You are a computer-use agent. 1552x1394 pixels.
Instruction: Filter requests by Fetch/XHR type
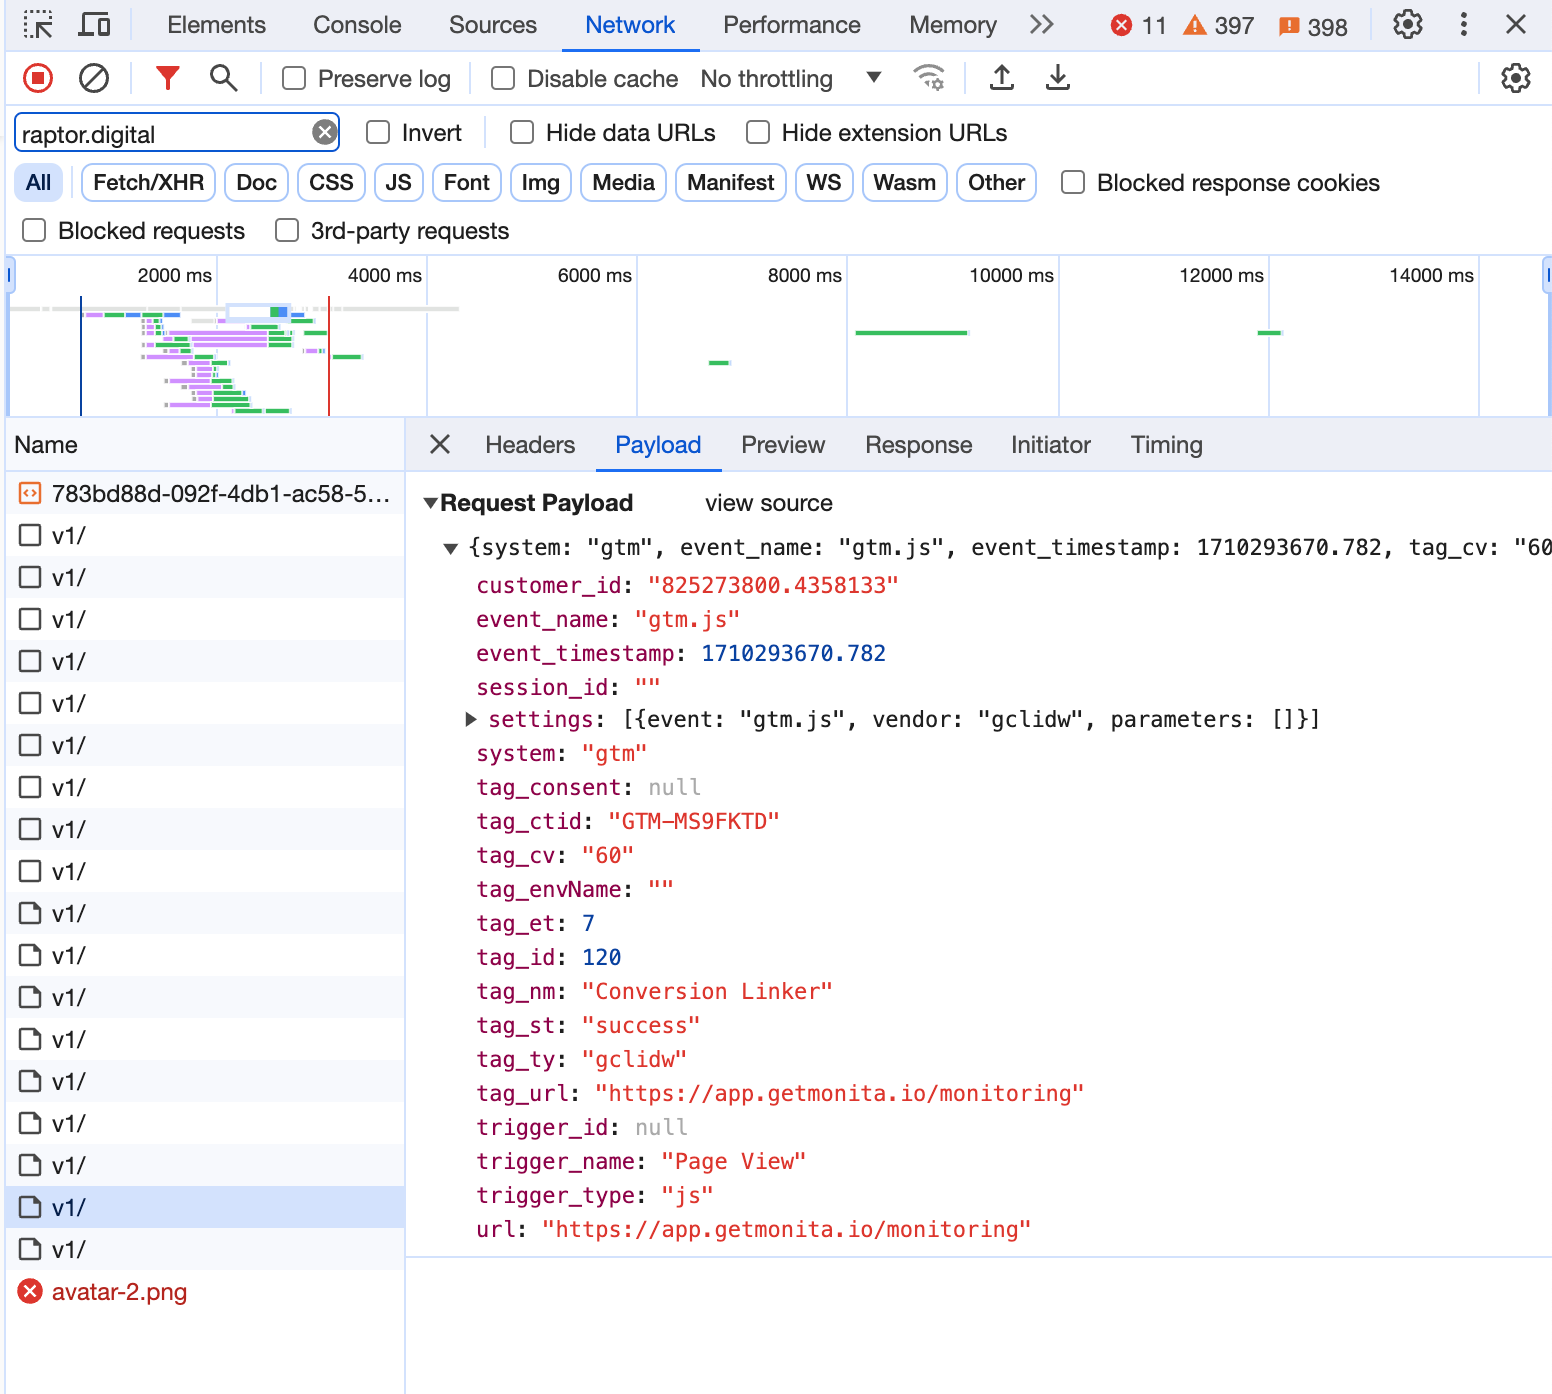148,183
